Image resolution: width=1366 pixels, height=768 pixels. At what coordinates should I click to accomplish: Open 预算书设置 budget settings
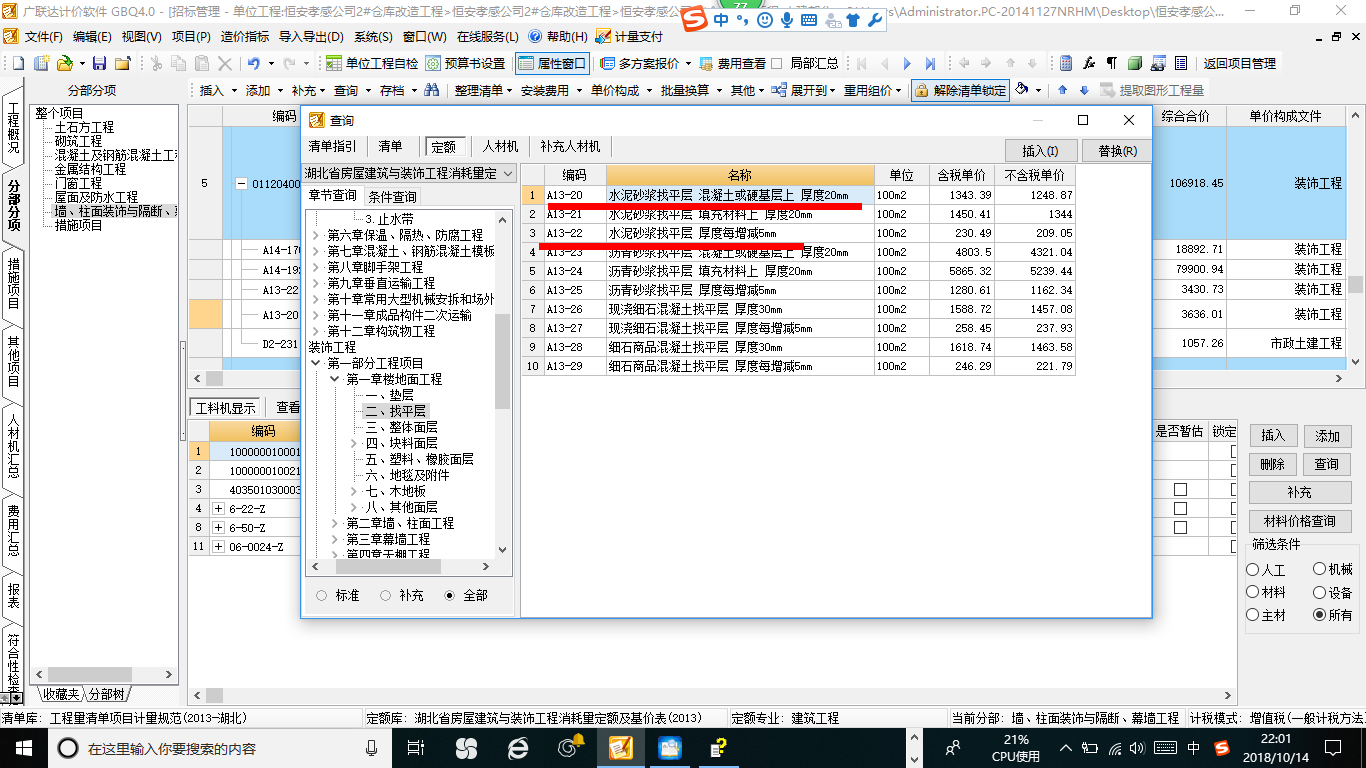point(465,63)
